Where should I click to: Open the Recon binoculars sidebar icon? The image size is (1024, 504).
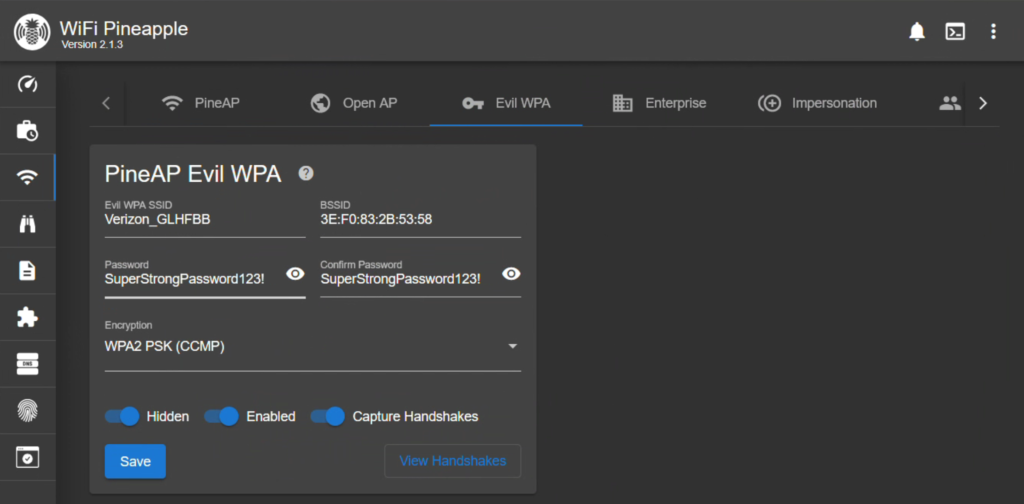pyautogui.click(x=27, y=224)
